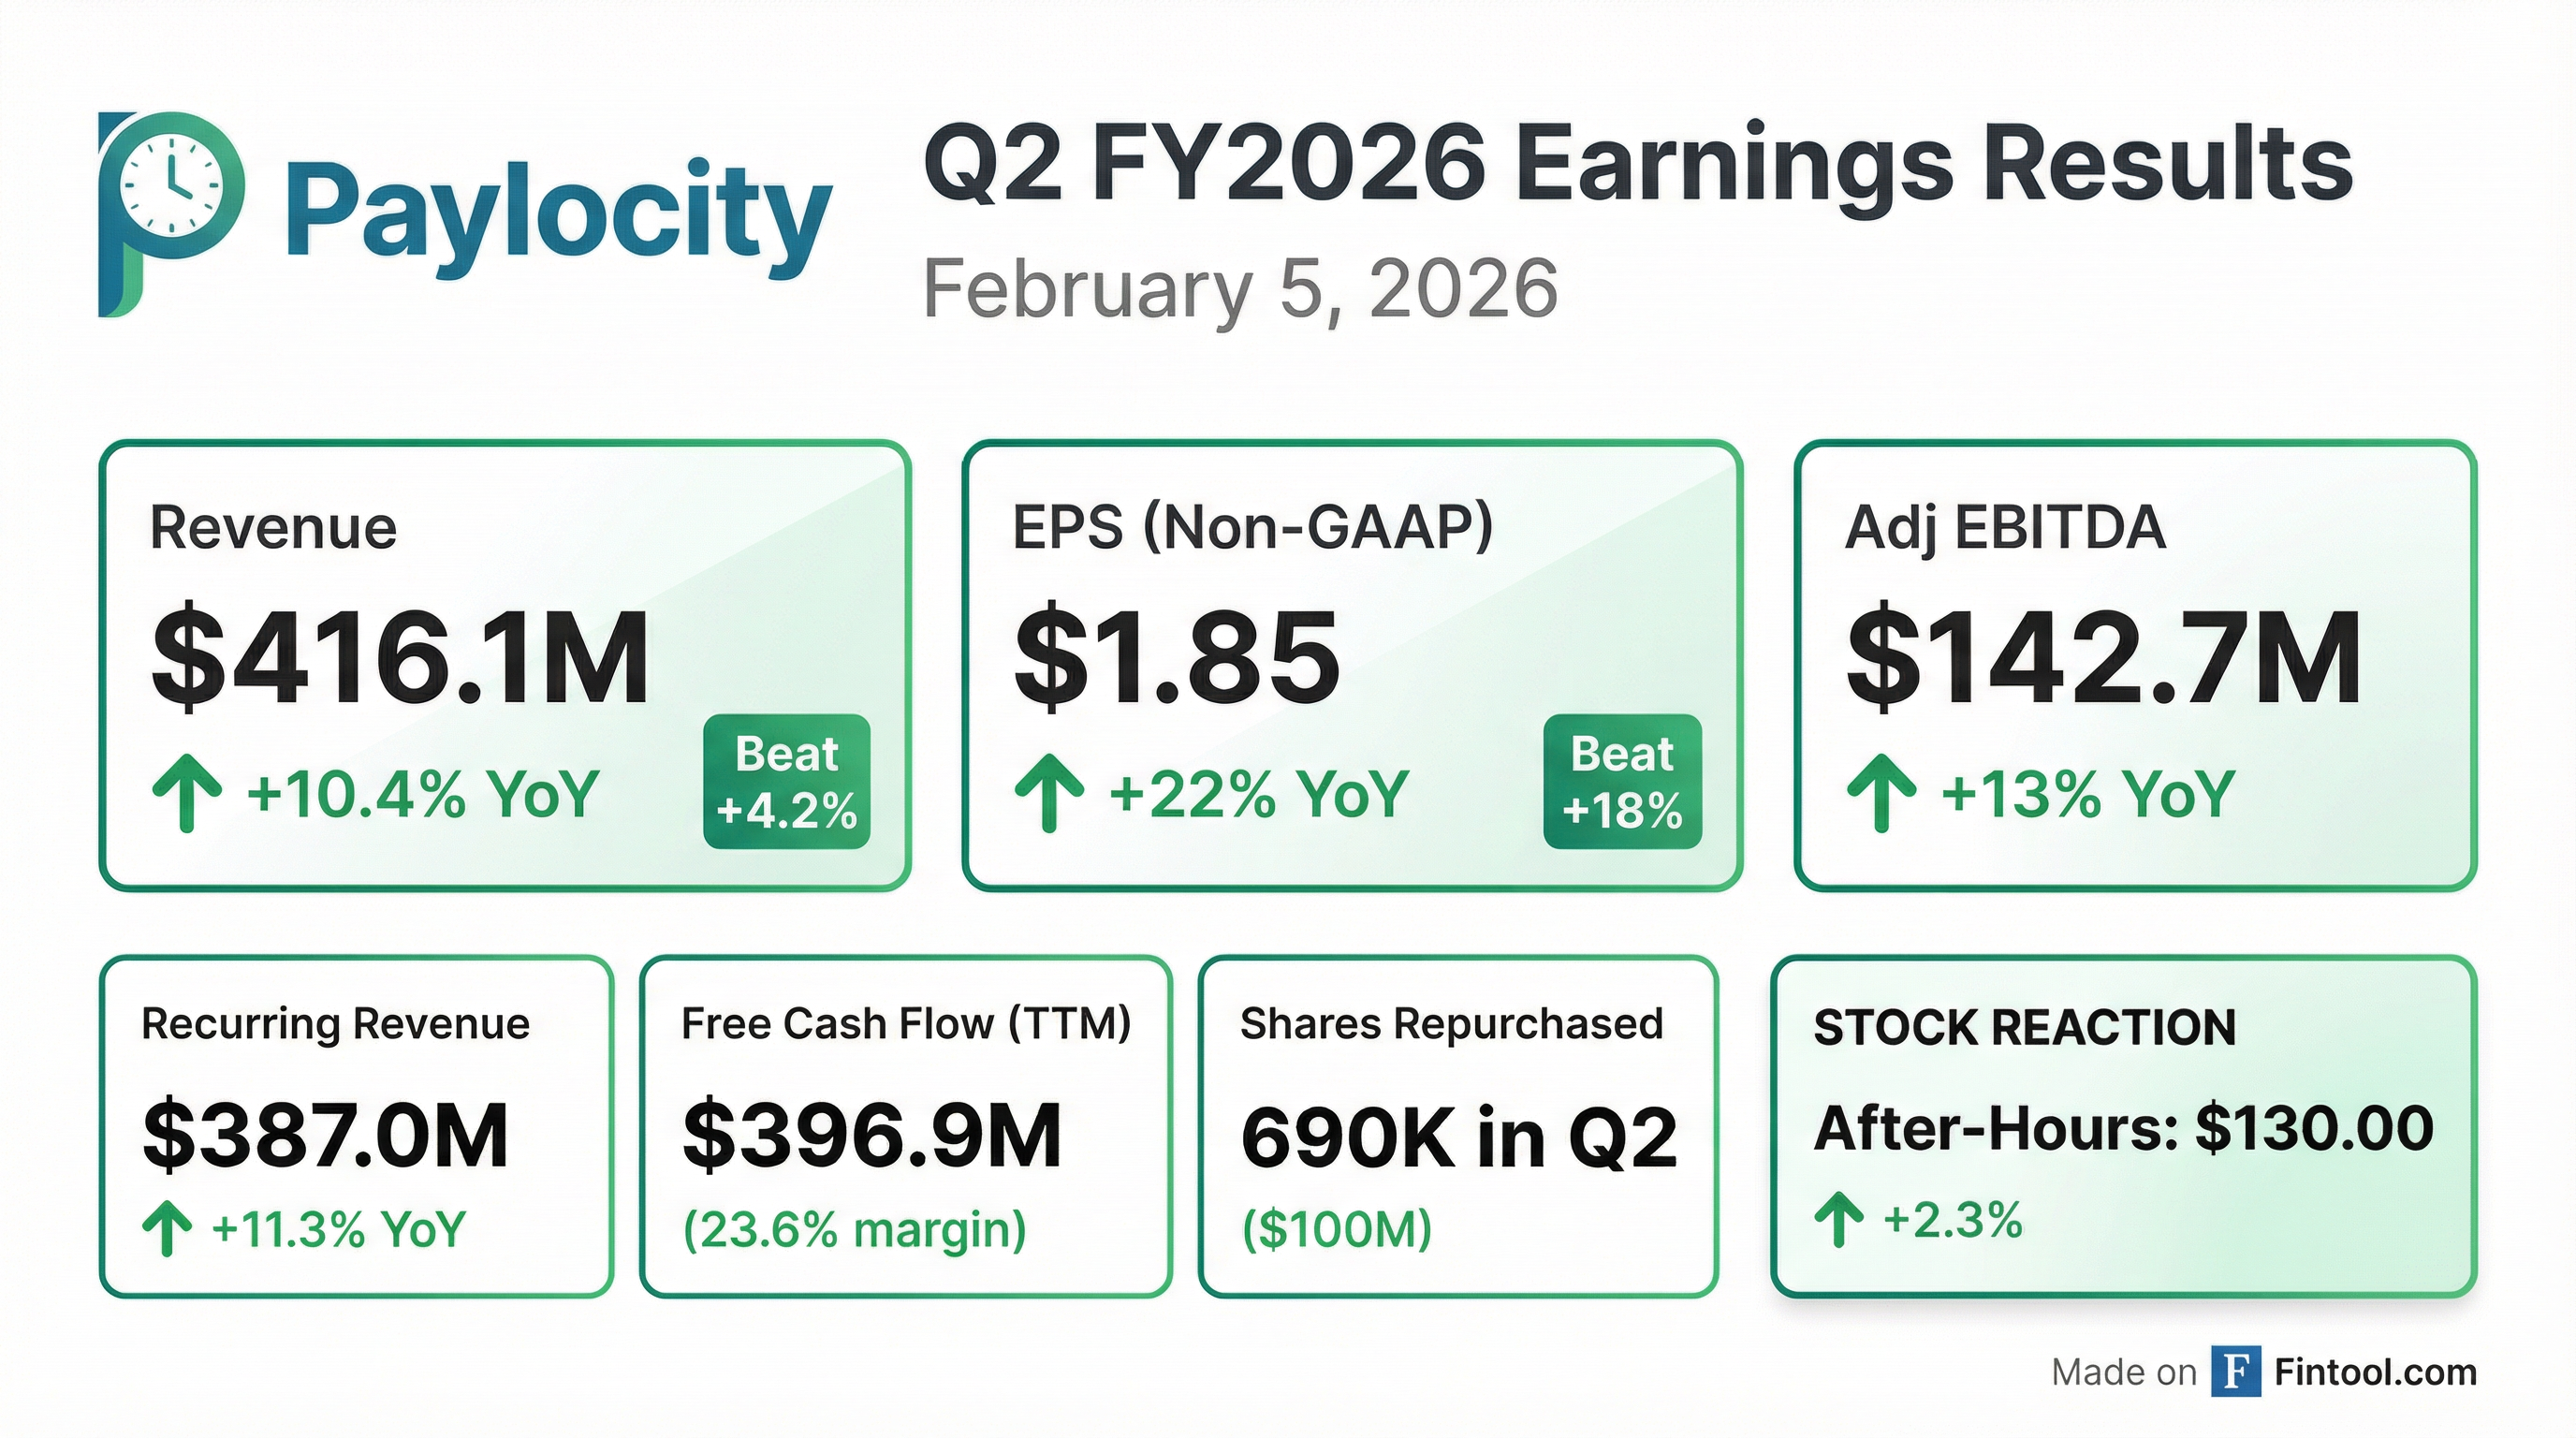This screenshot has height=1438, width=2576.
Task: Click the stock reaction +2.3% up arrow
Action: coord(1838,1221)
